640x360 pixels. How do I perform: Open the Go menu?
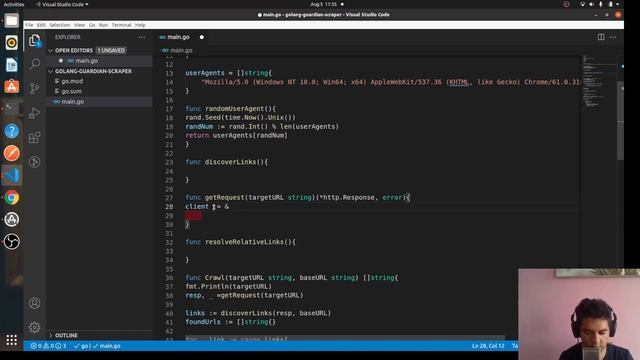(92, 25)
